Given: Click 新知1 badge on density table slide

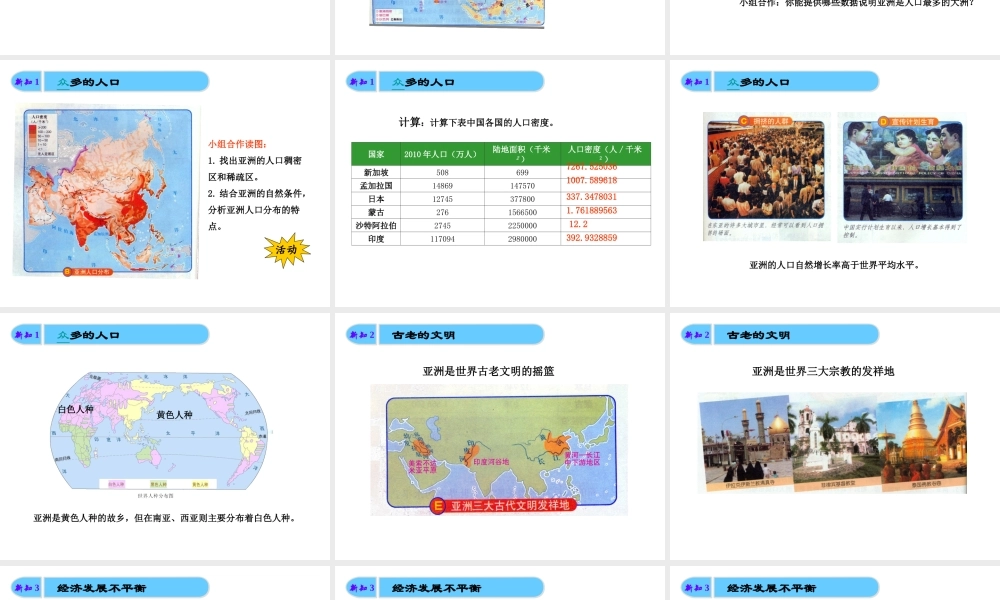Looking at the screenshot, I should [x=362, y=82].
